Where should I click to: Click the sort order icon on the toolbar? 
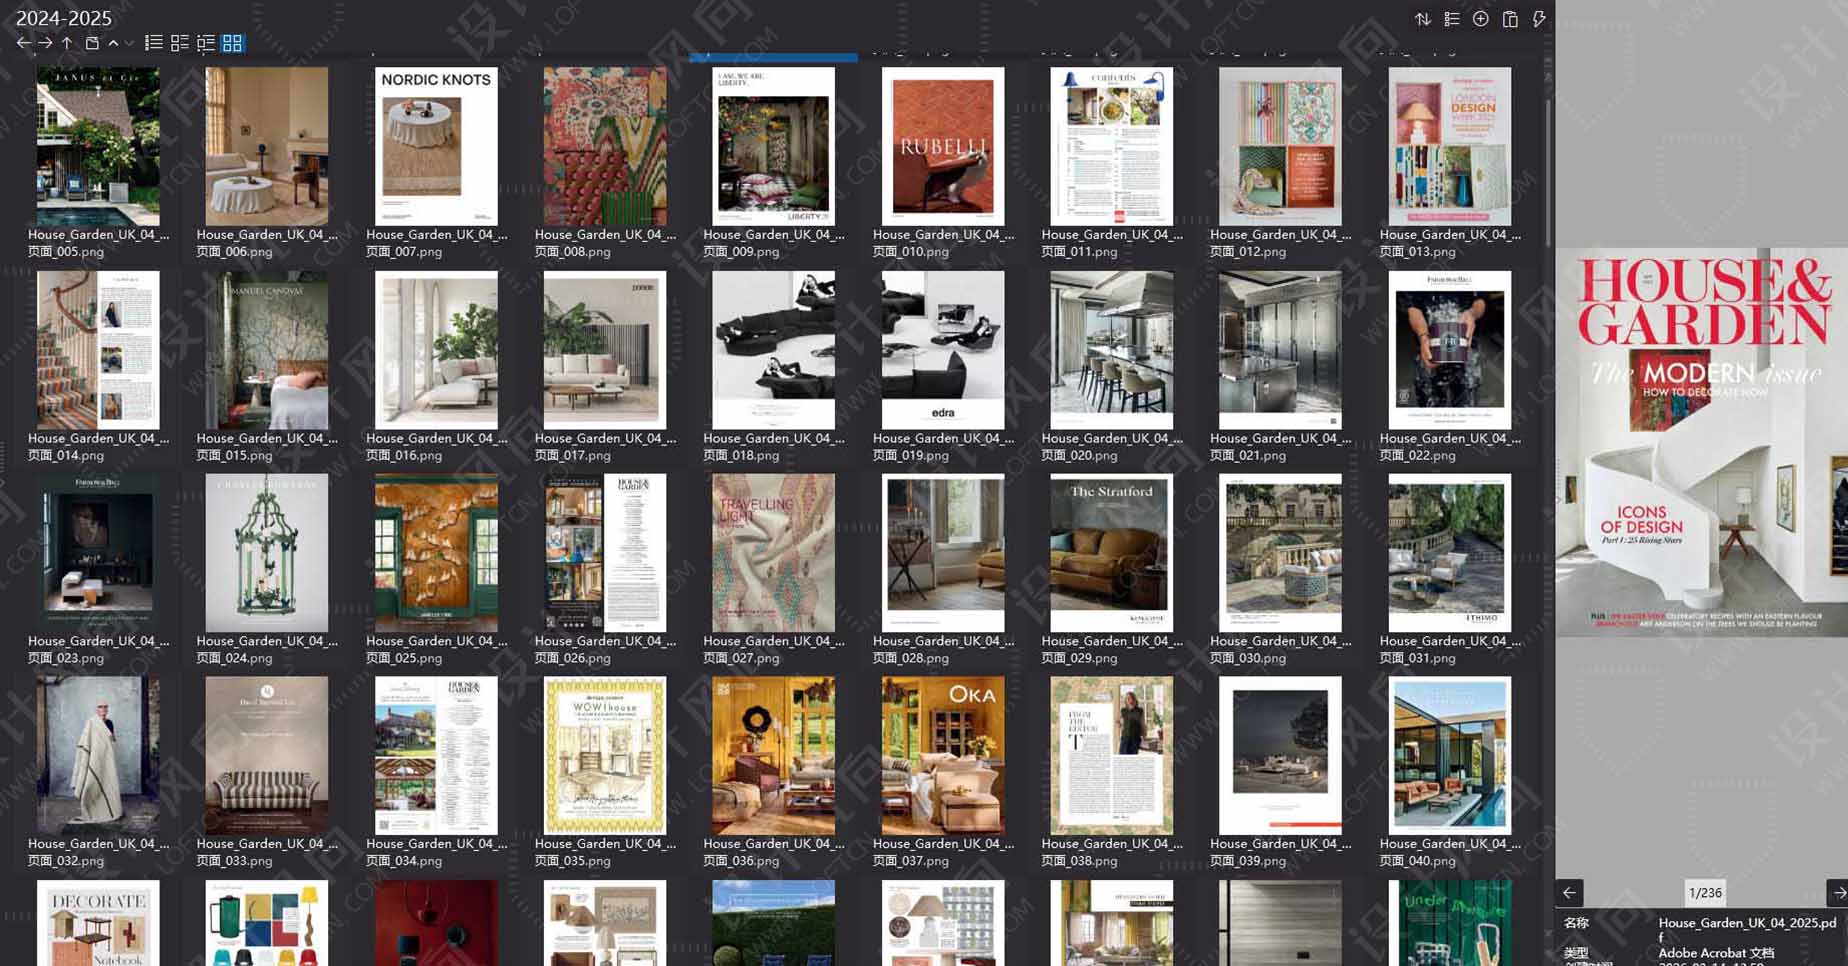click(1423, 18)
